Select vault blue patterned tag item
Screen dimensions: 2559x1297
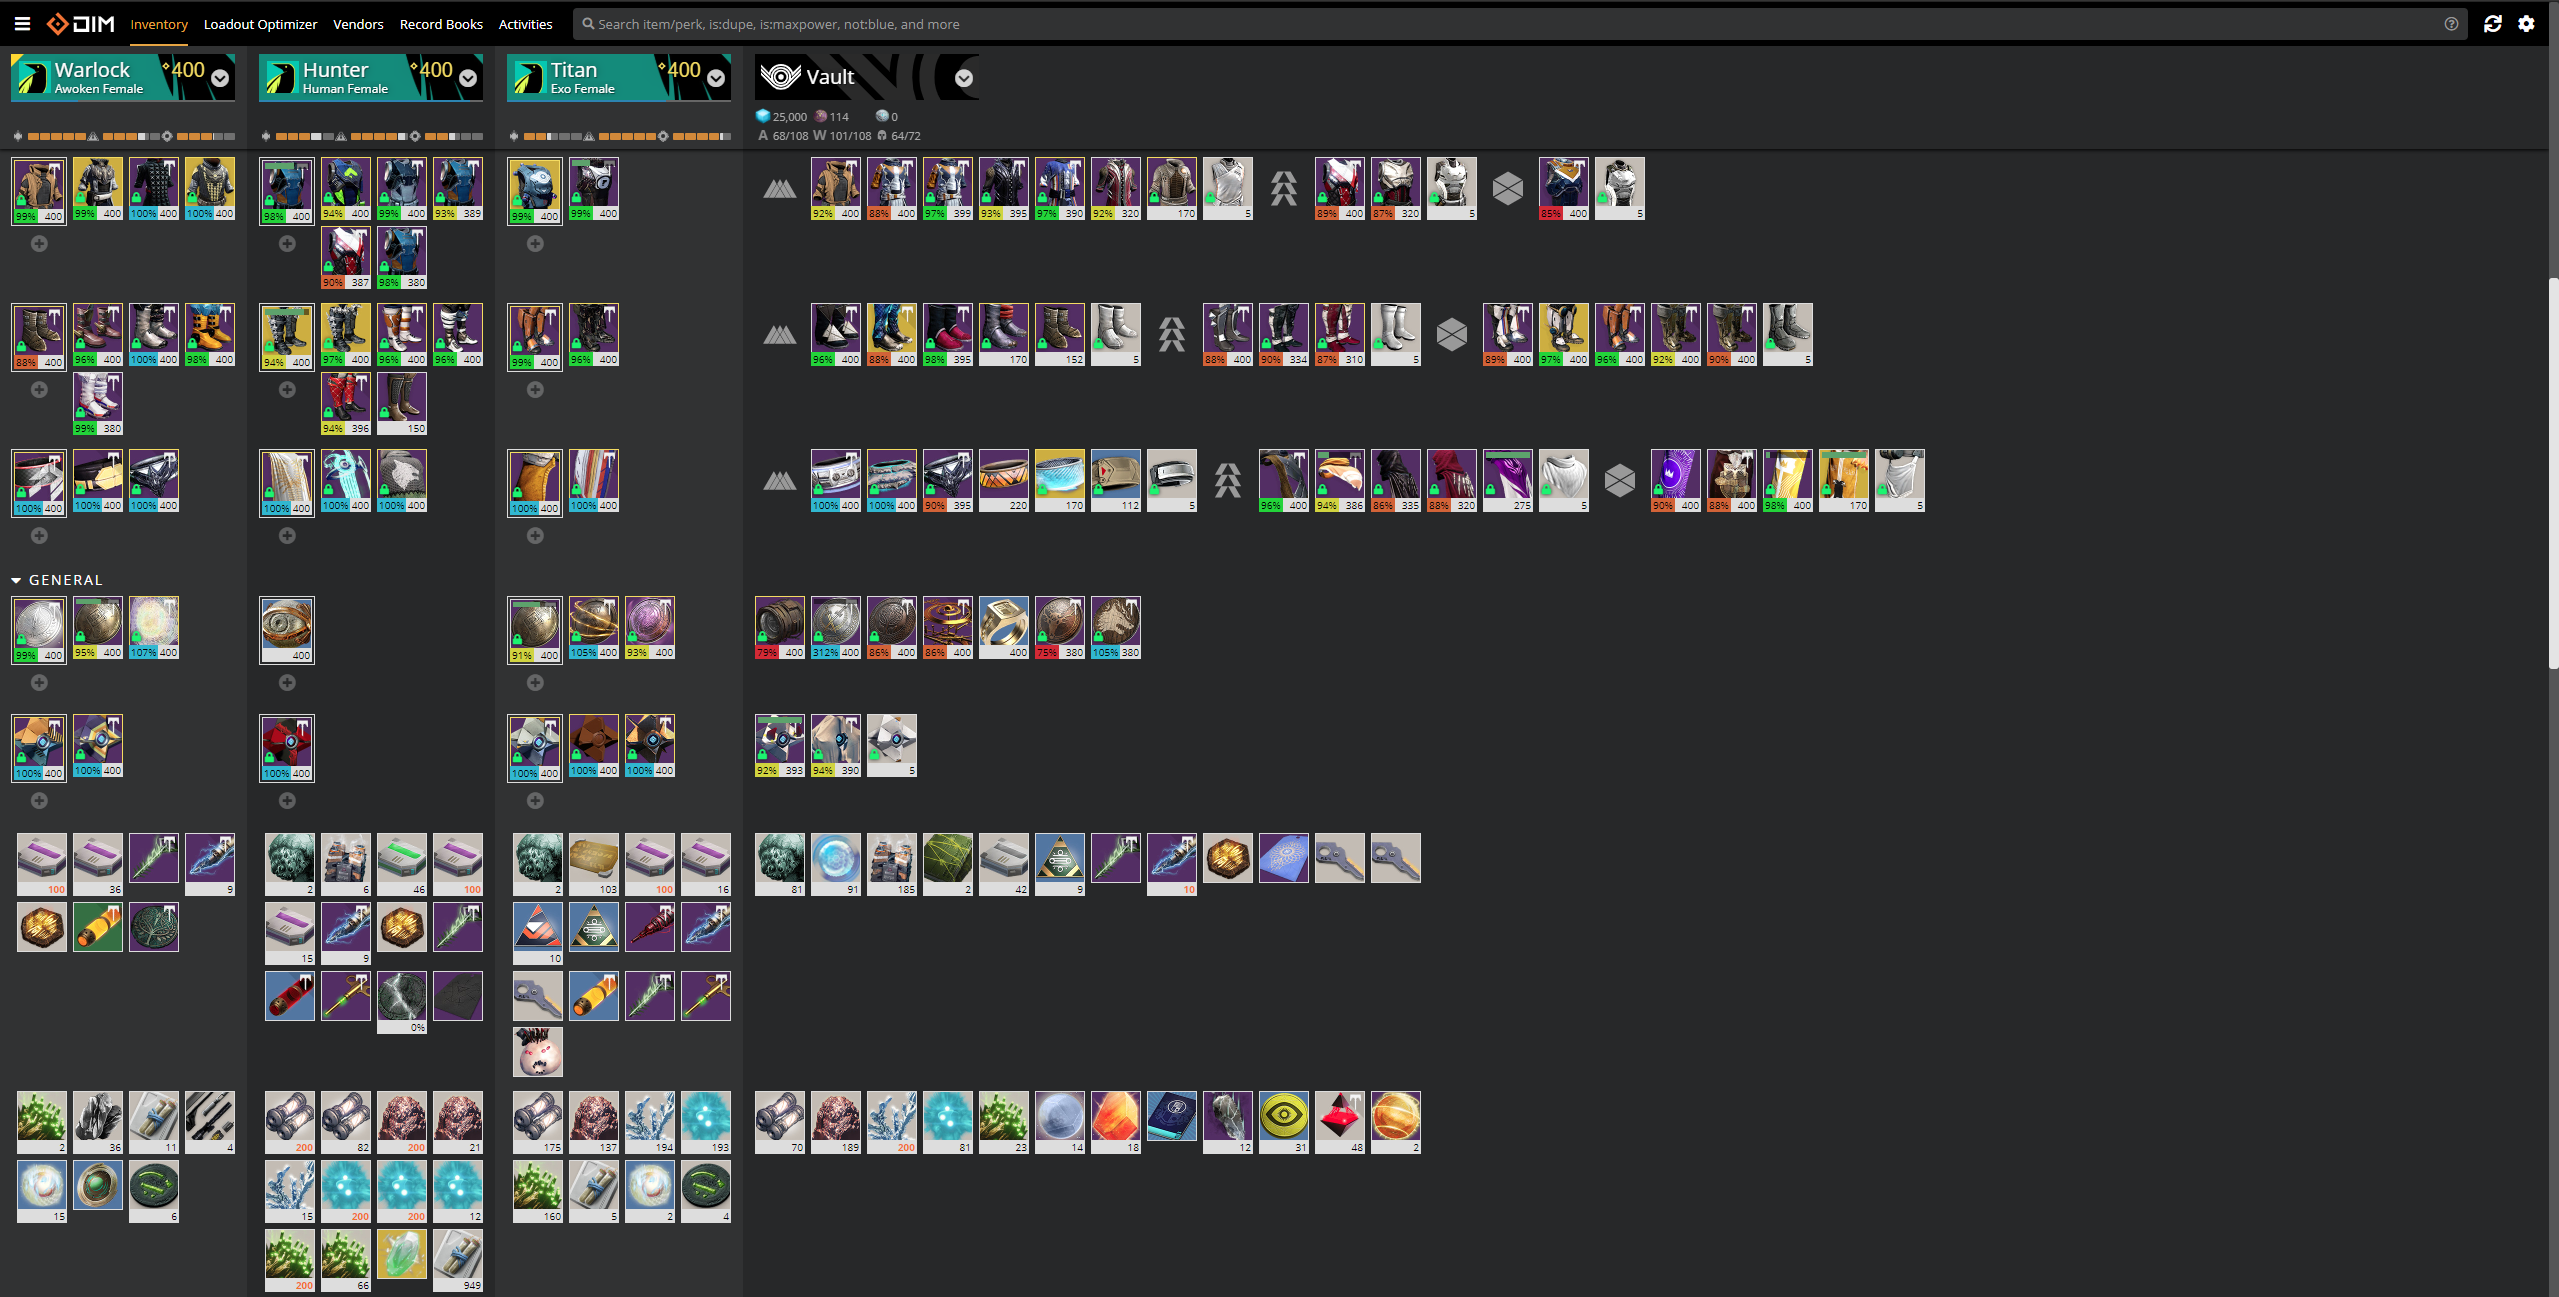(x=1284, y=858)
